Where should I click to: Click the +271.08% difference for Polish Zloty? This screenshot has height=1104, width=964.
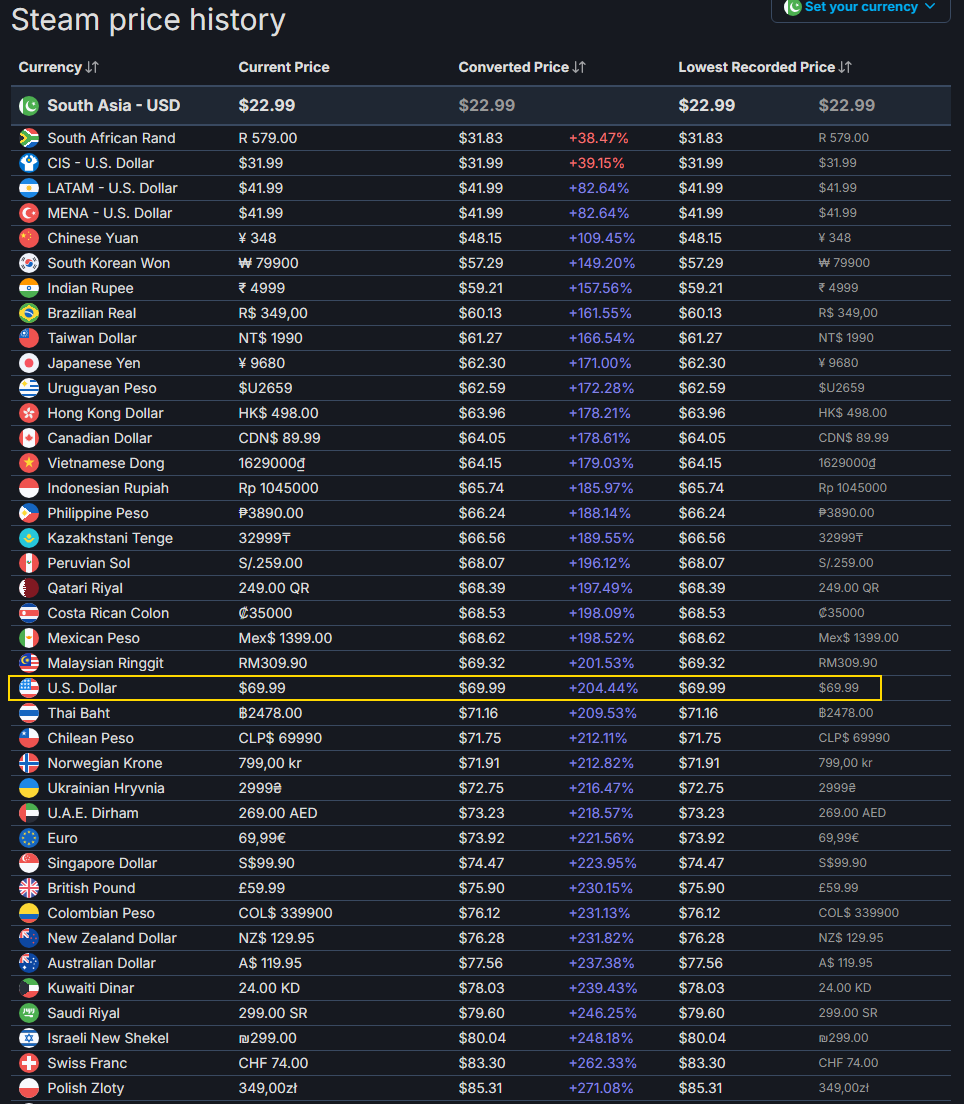pos(601,1088)
